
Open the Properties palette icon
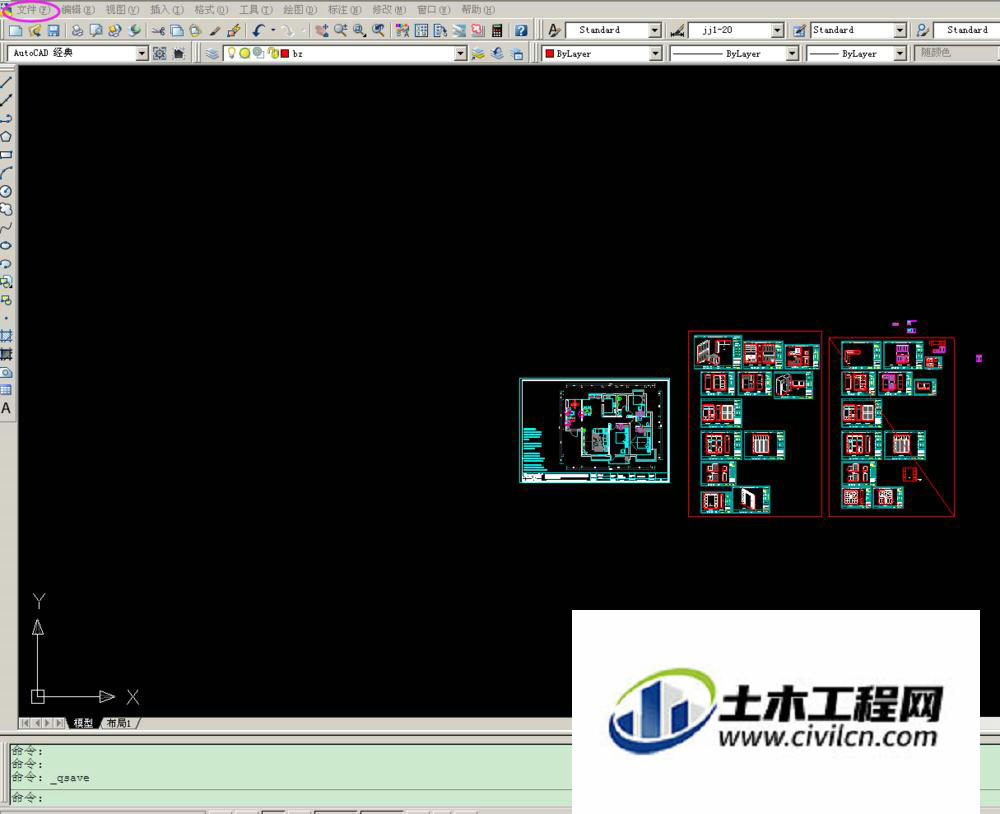tap(402, 30)
